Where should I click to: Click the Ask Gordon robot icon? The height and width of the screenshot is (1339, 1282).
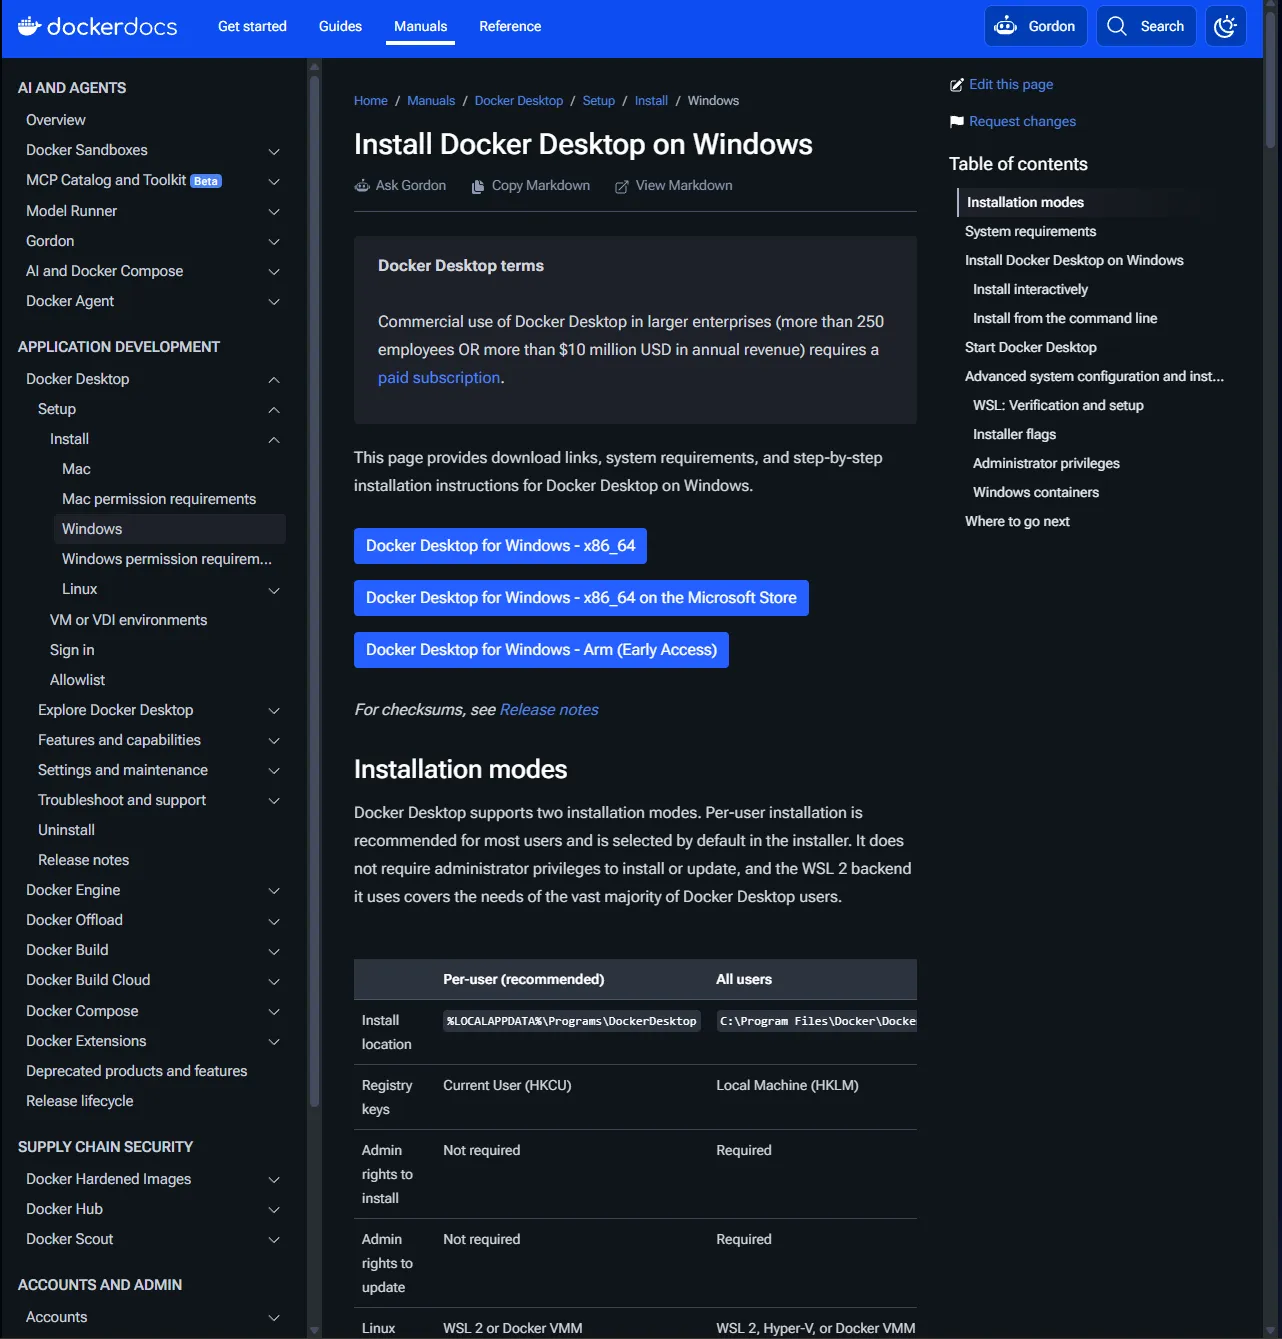pos(362,186)
